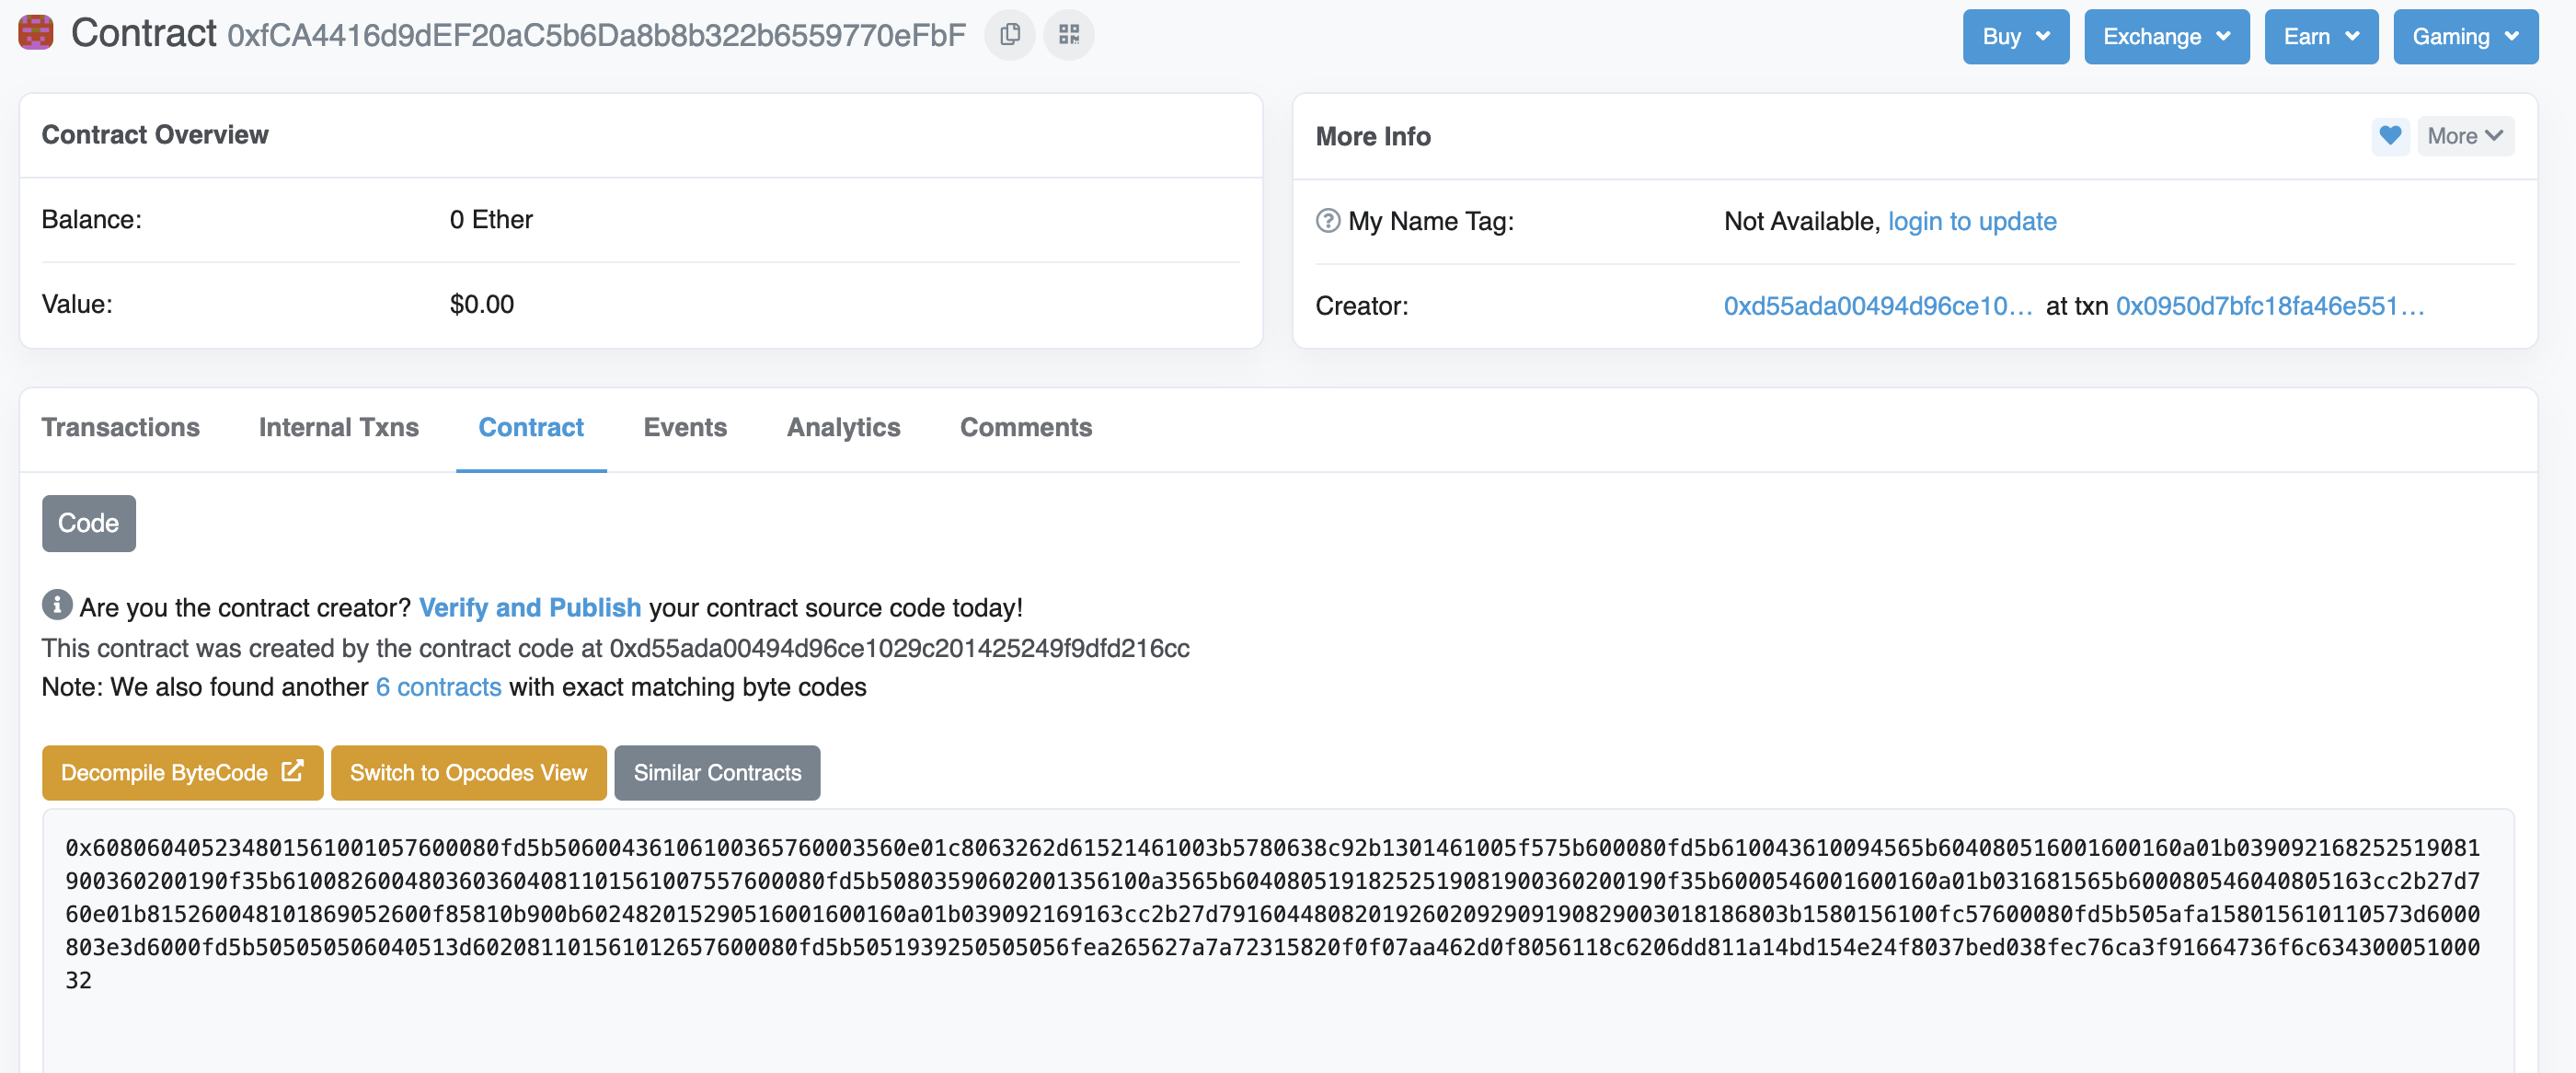Click the My Name Tag help icon
The height and width of the screenshot is (1073, 2576).
coord(1327,221)
